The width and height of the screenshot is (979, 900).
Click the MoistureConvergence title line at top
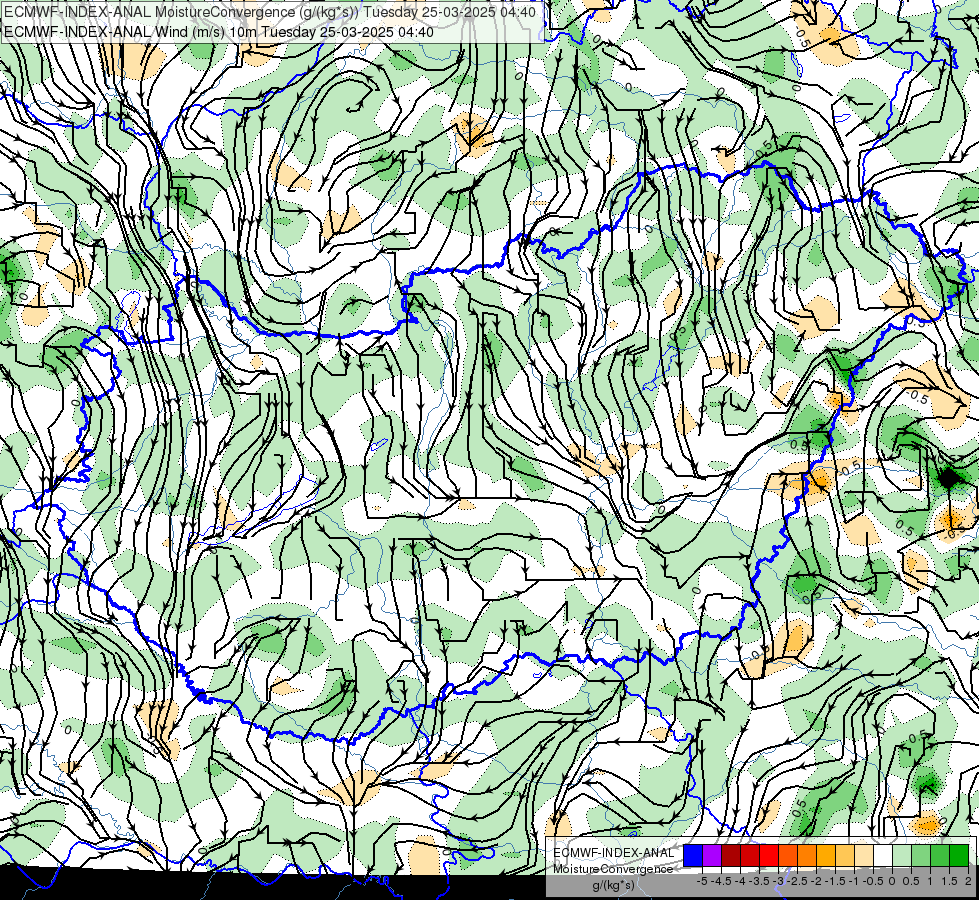tap(270, 12)
